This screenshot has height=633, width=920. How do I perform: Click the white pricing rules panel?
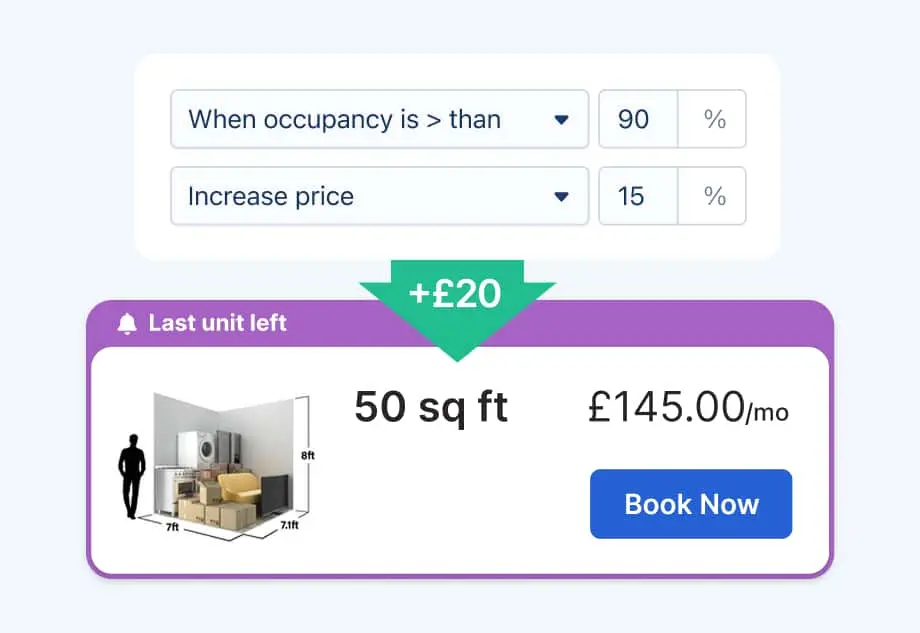[457, 240]
